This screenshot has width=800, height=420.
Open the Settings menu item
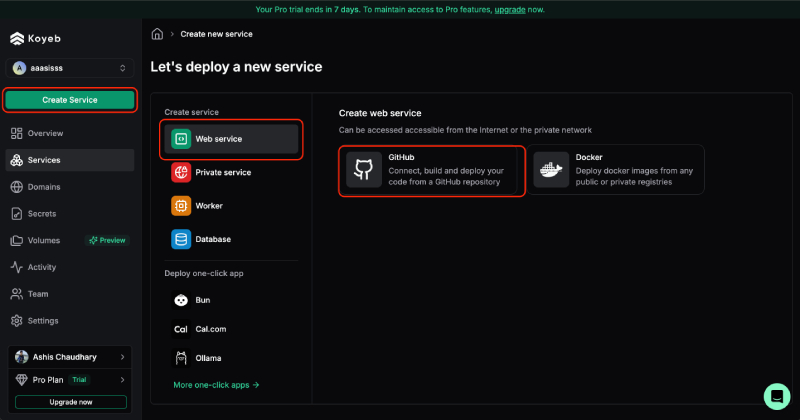(x=70, y=320)
